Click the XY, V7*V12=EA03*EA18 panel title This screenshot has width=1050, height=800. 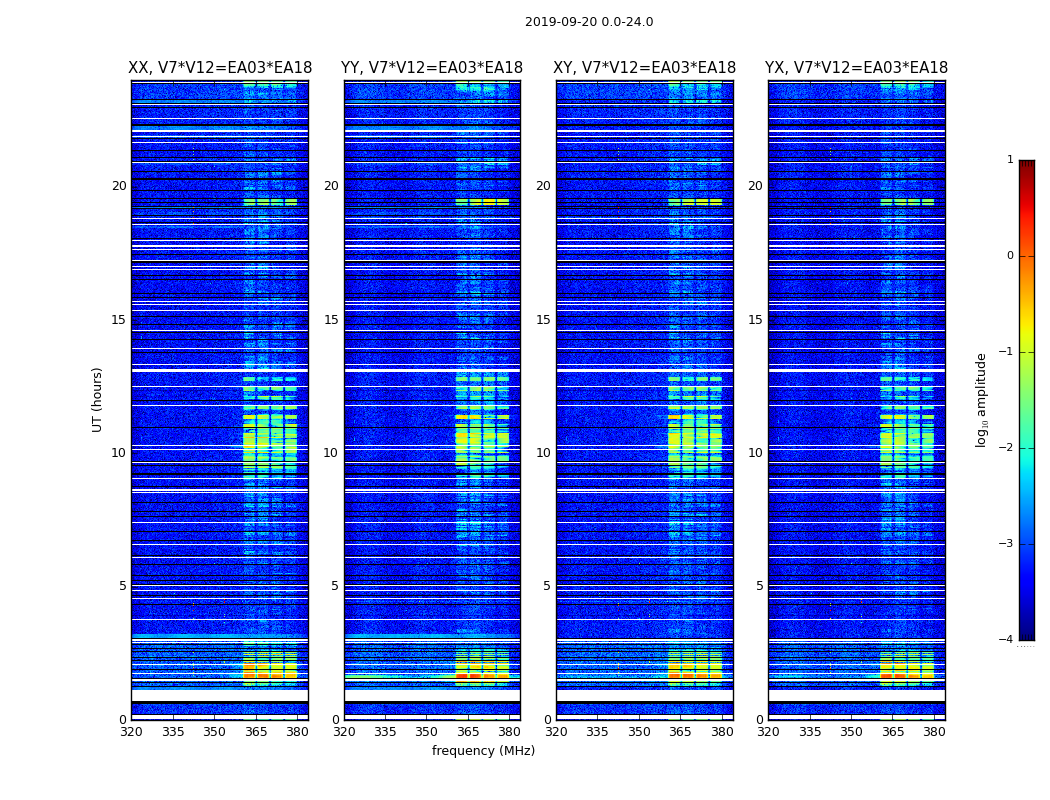coord(644,68)
